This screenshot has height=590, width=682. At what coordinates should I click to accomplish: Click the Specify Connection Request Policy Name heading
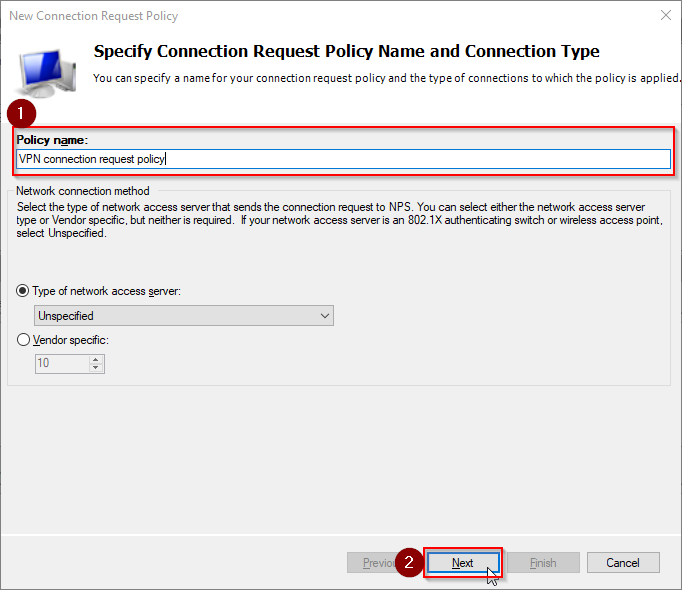point(346,51)
